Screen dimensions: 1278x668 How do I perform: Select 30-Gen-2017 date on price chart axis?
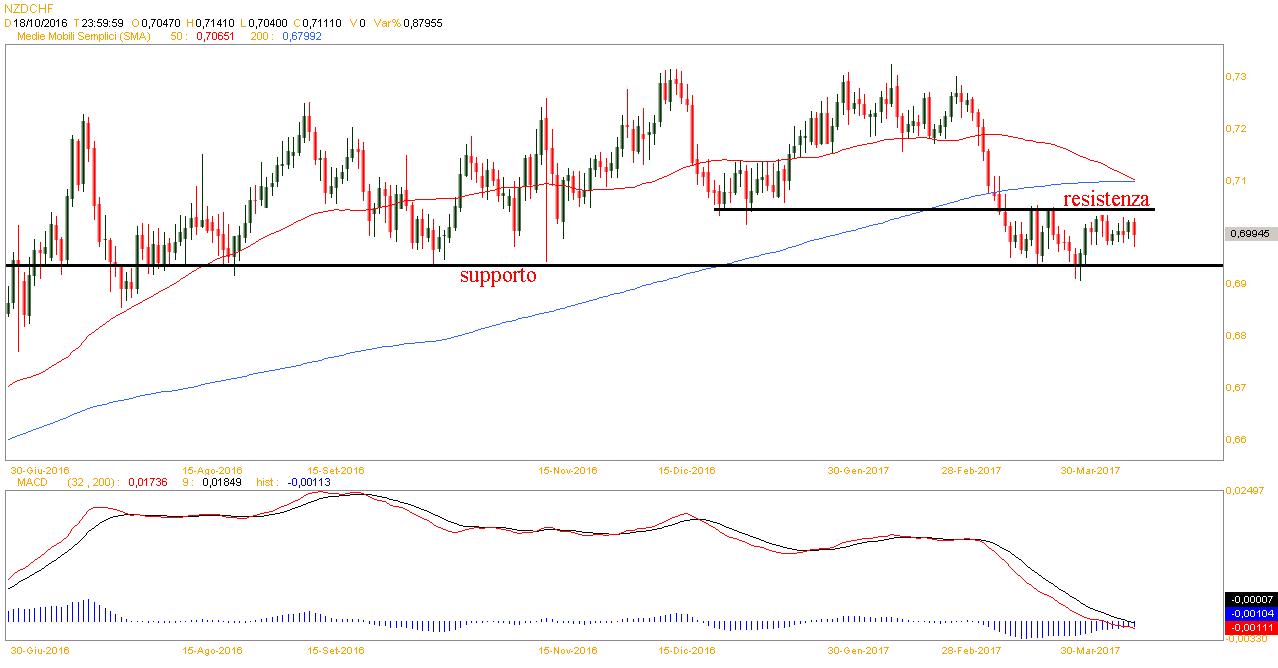point(859,469)
